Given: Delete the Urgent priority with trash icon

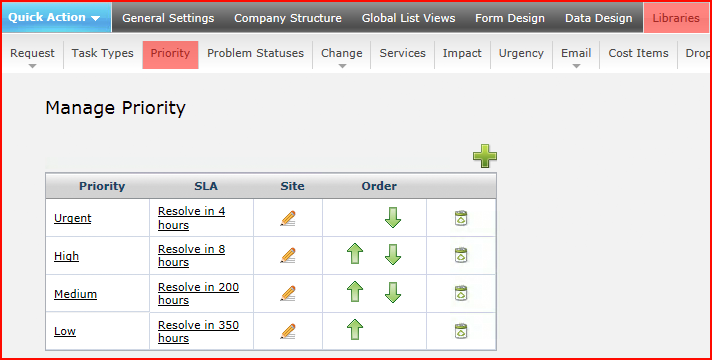Looking at the screenshot, I should click(x=461, y=218).
